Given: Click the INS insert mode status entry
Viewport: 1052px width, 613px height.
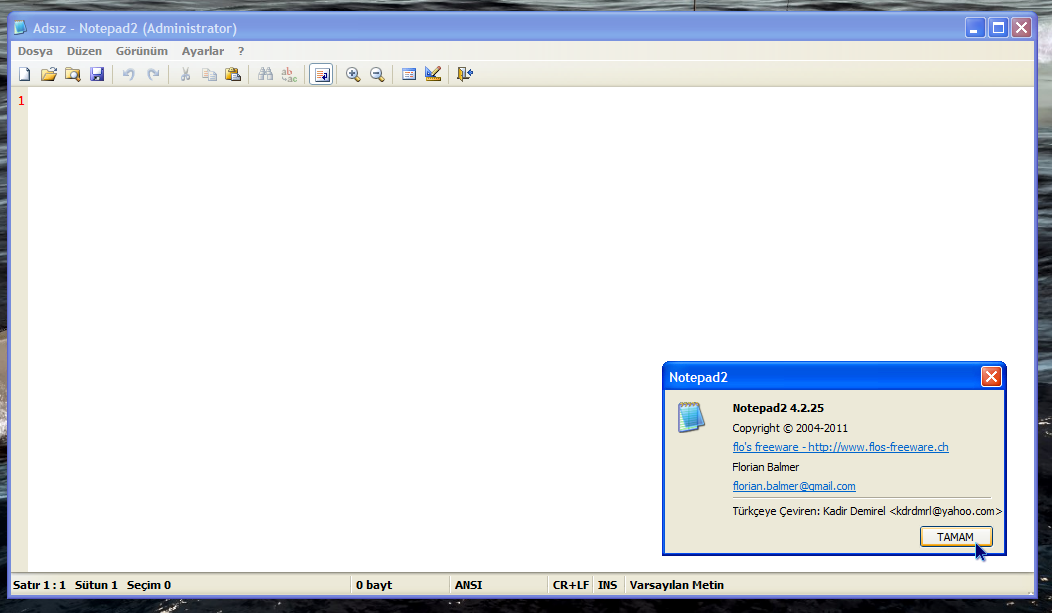Looking at the screenshot, I should pyautogui.click(x=607, y=585).
